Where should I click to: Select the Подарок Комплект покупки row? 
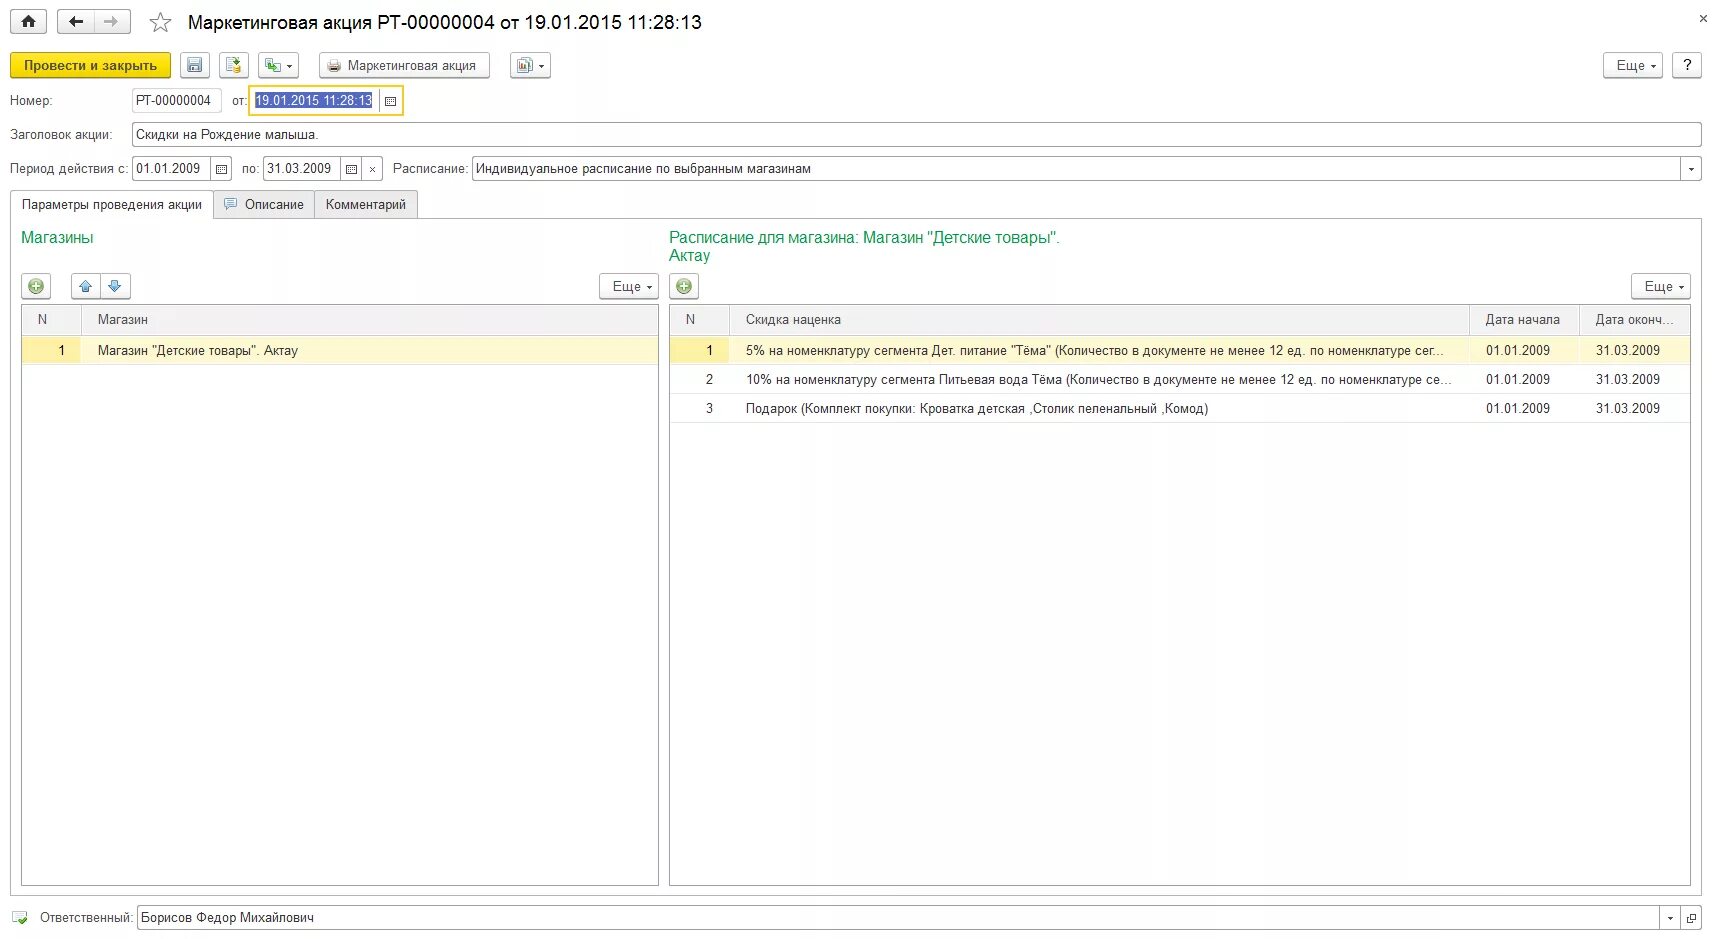(x=1180, y=408)
